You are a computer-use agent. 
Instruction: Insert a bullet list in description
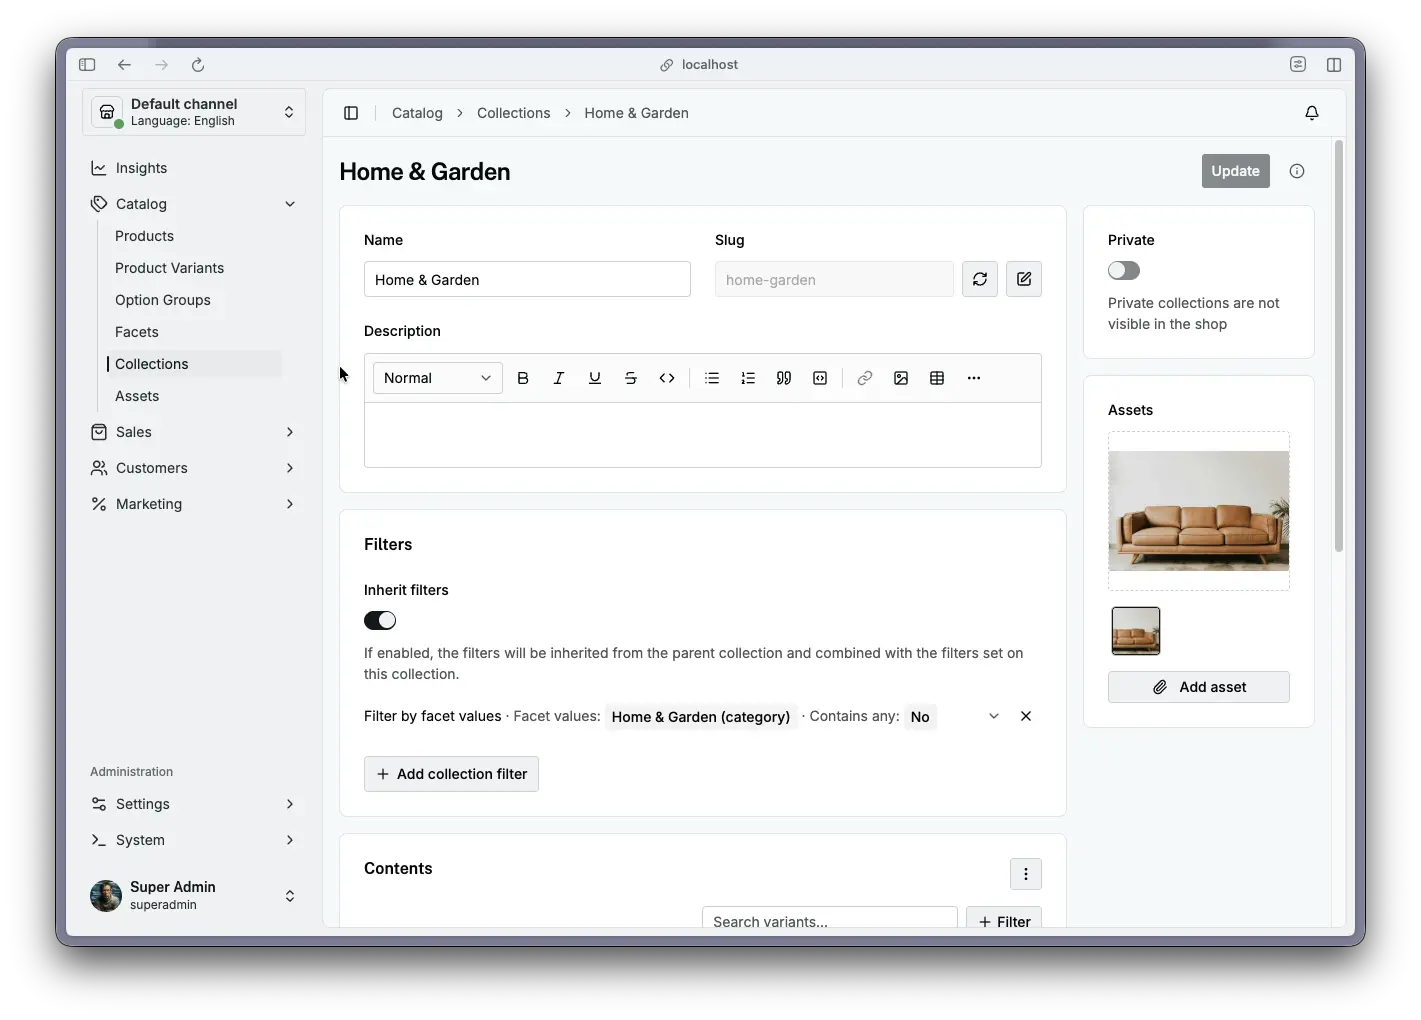[712, 378]
